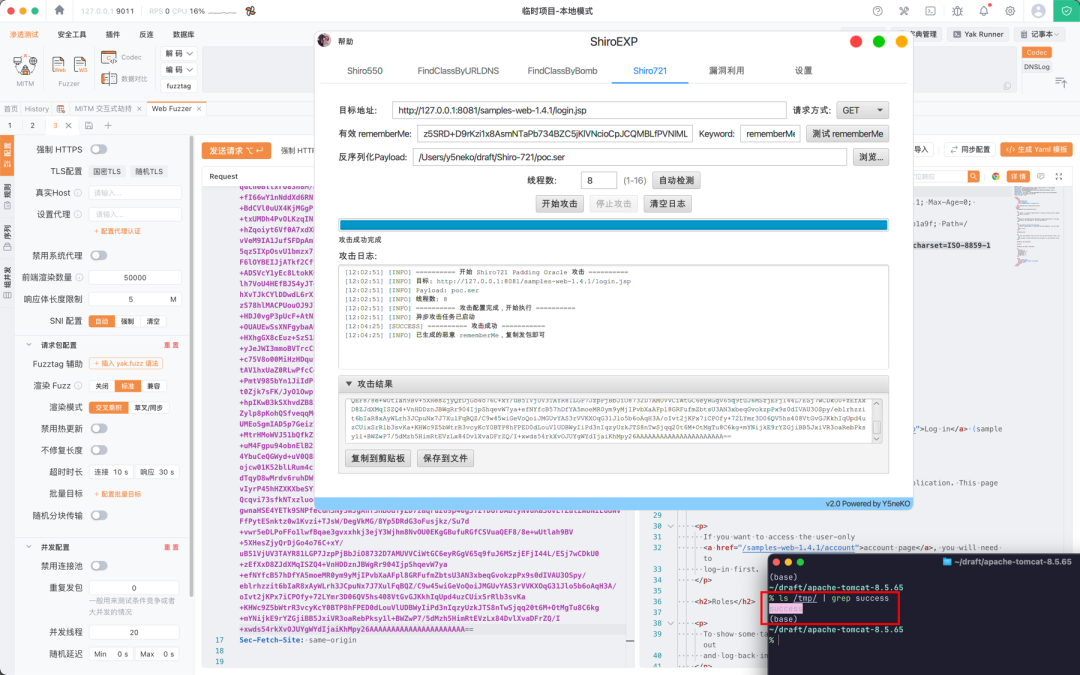Viewport: 1080px width, 675px height.
Task: Open the GET request method dropdown in ShiroEXP
Action: (862, 110)
